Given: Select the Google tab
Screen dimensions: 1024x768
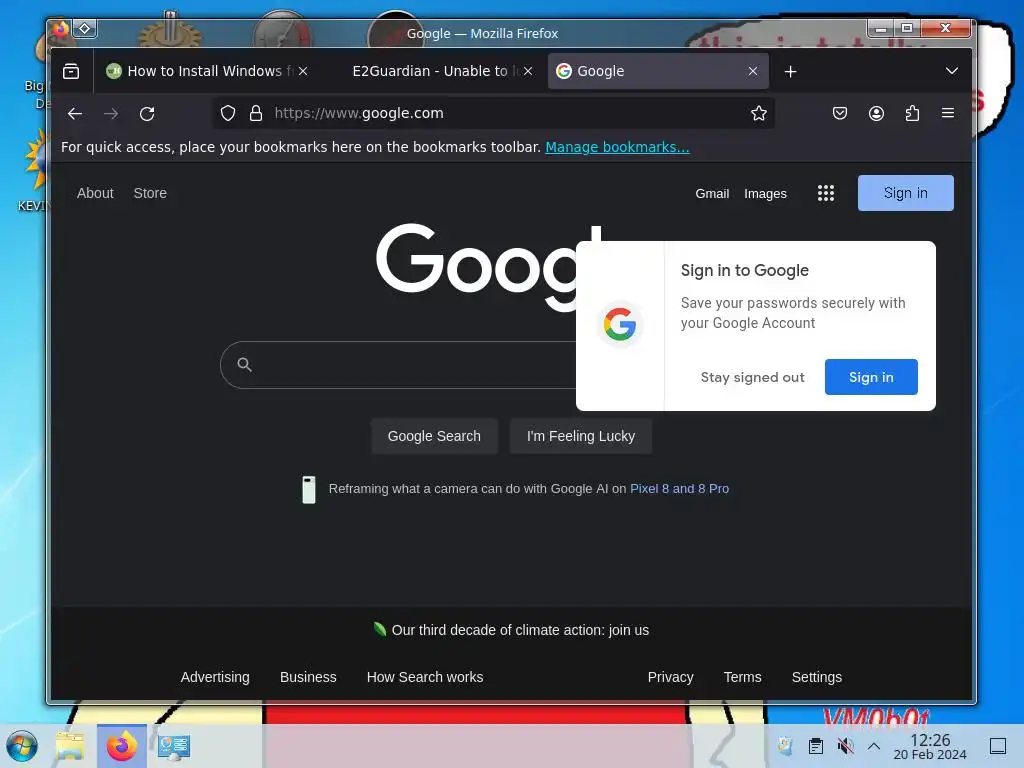Looking at the screenshot, I should 658,71.
